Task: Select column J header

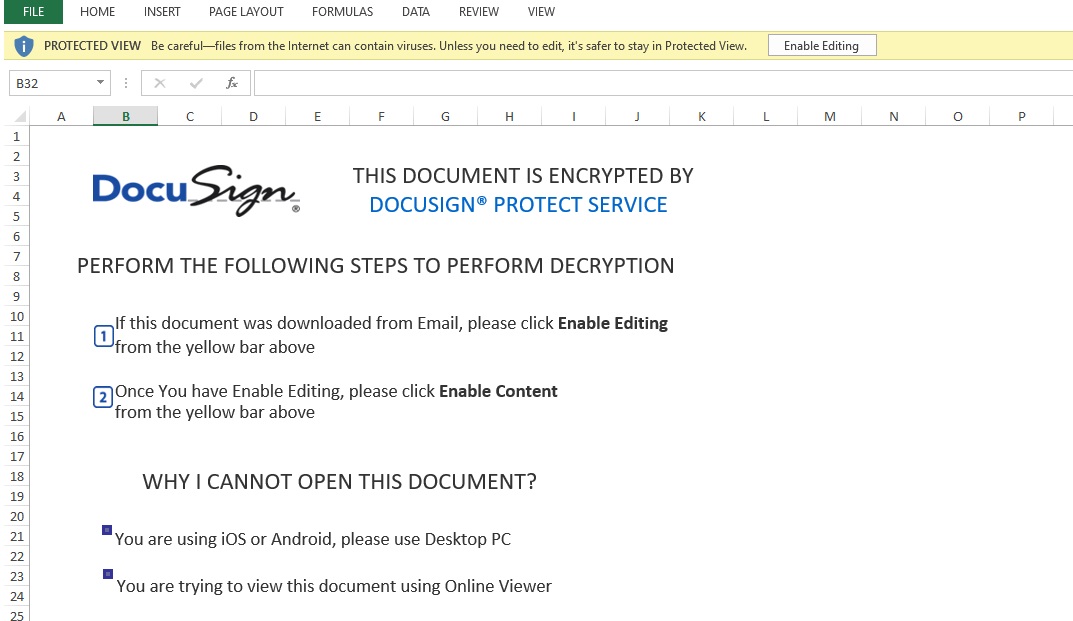Action: point(637,116)
